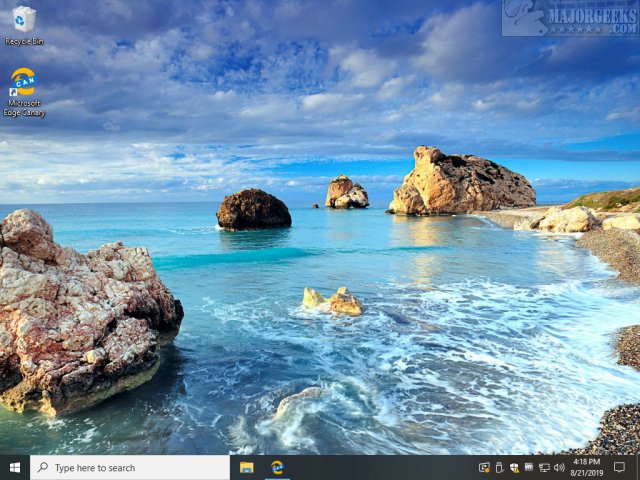
Task: Open Windows Security tray icon with warning
Action: click(x=514, y=467)
